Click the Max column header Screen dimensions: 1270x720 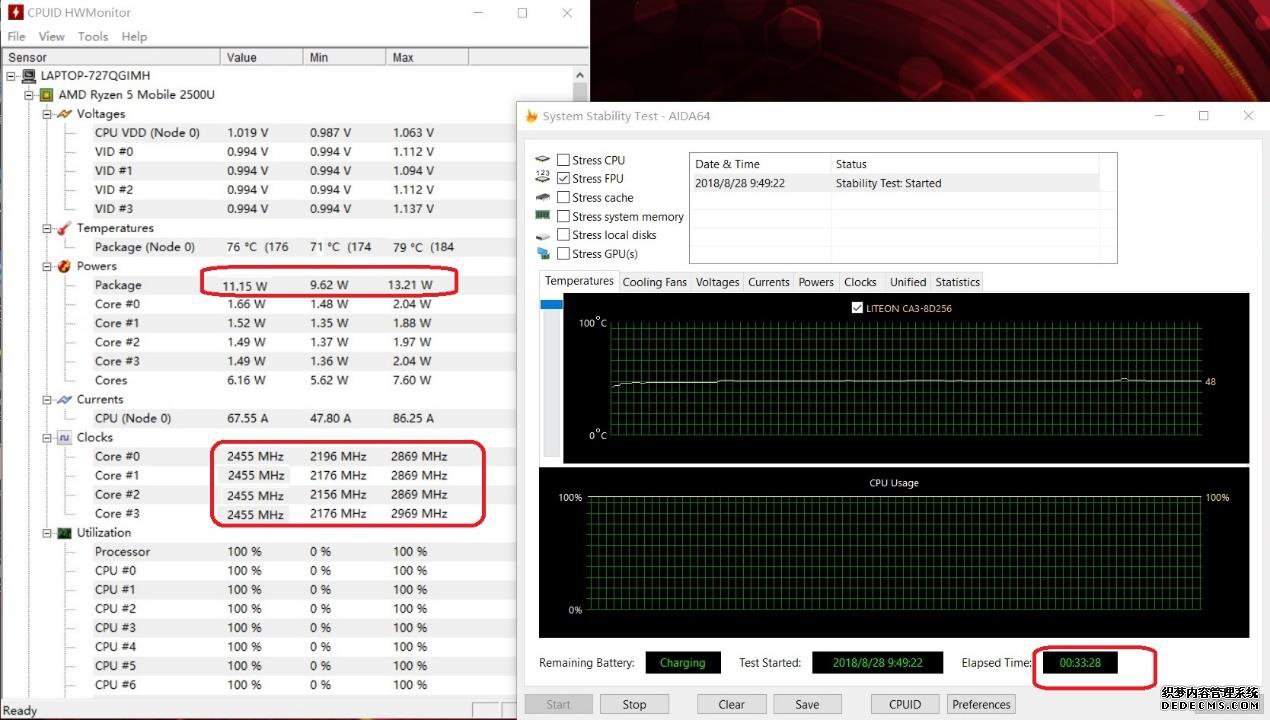[x=428, y=58]
